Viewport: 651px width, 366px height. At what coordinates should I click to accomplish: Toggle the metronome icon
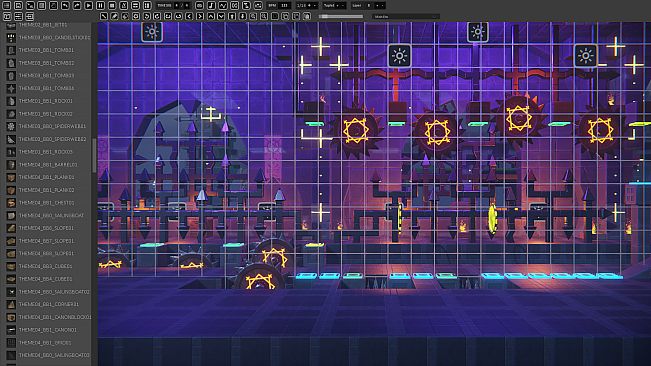pyautogui.click(x=124, y=6)
